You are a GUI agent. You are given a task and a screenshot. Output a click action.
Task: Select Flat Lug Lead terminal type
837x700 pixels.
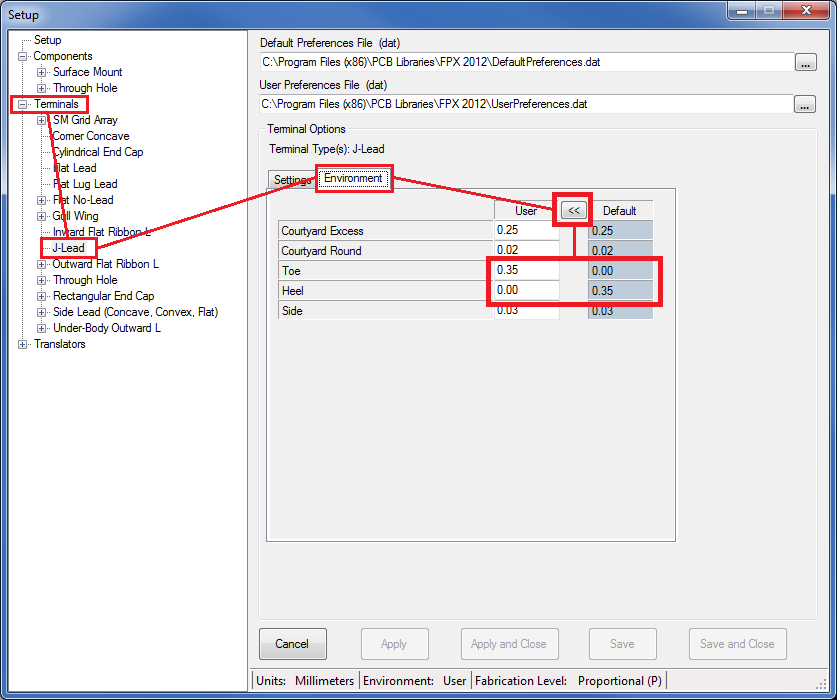click(x=85, y=184)
